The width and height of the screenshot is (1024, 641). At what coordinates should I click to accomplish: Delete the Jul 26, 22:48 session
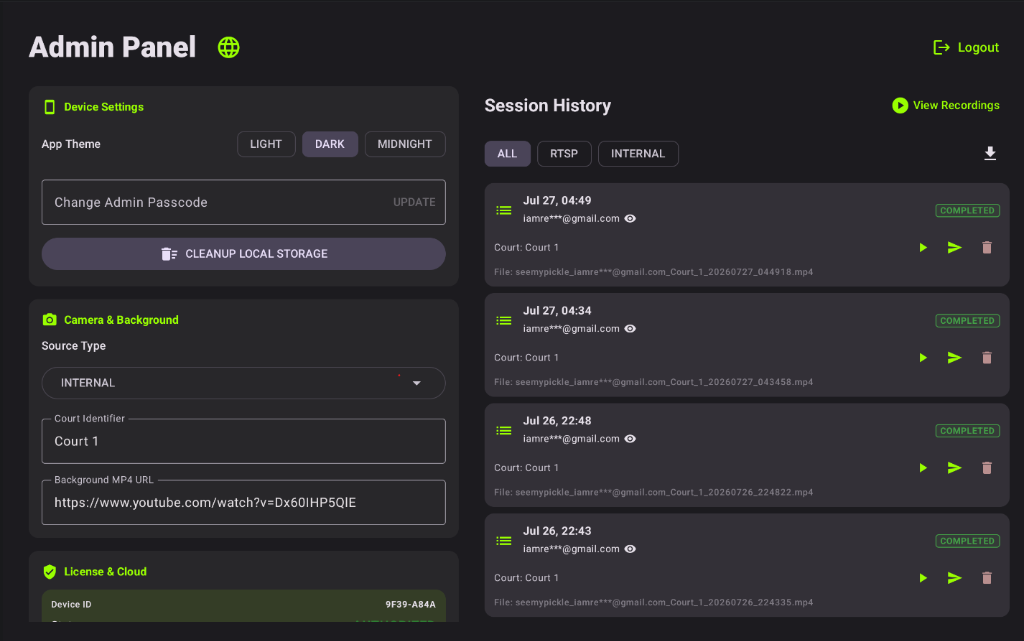[987, 468]
